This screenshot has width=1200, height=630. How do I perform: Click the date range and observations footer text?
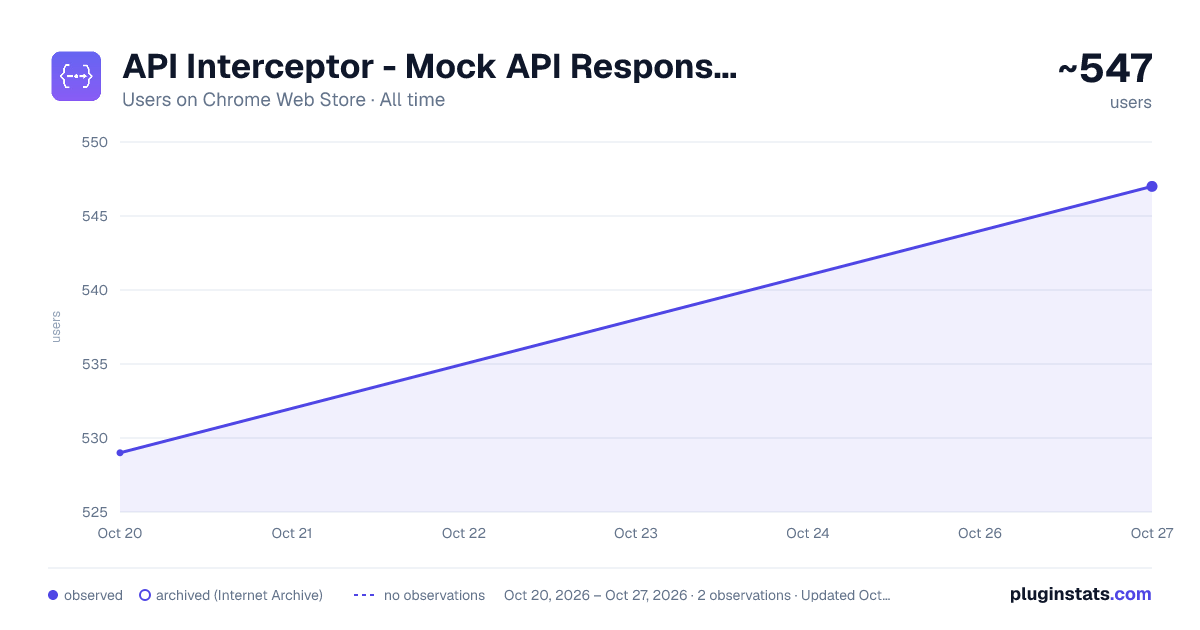(697, 595)
